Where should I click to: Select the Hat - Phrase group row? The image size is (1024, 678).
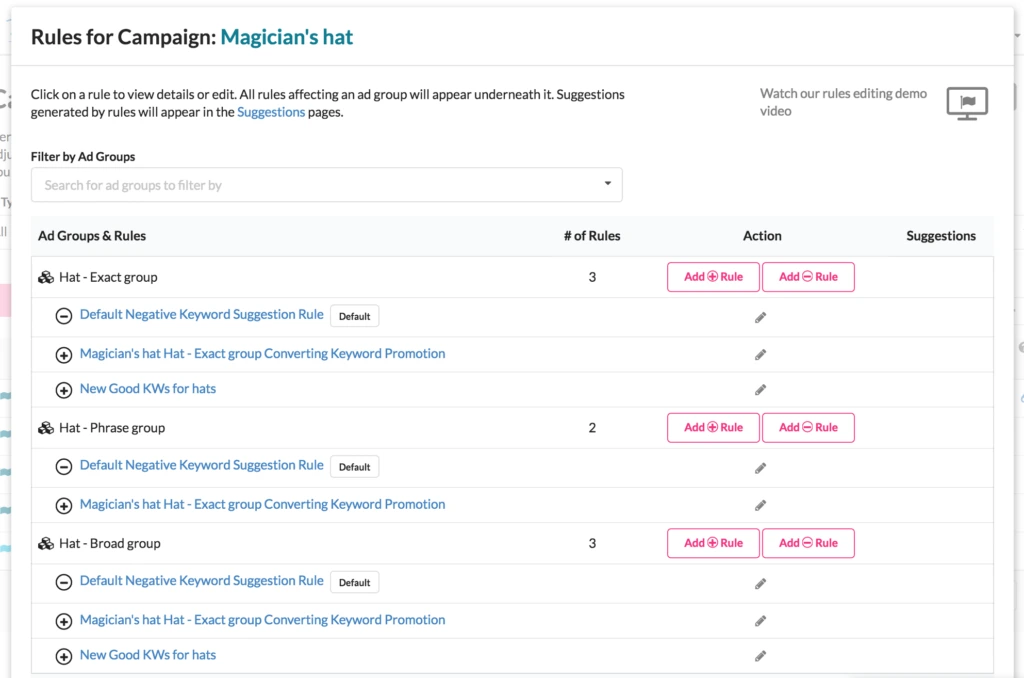(x=112, y=428)
